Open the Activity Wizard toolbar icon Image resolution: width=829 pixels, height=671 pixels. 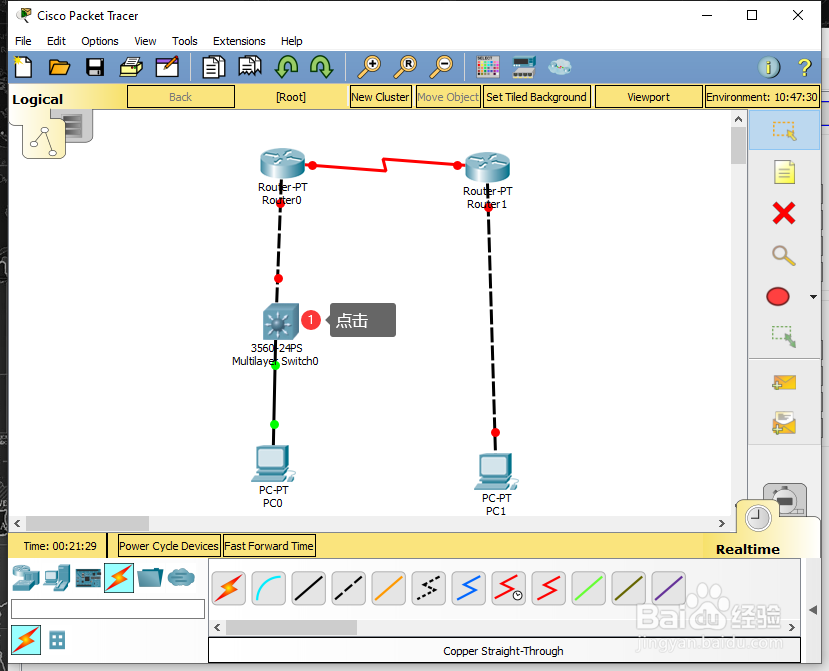[x=167, y=67]
